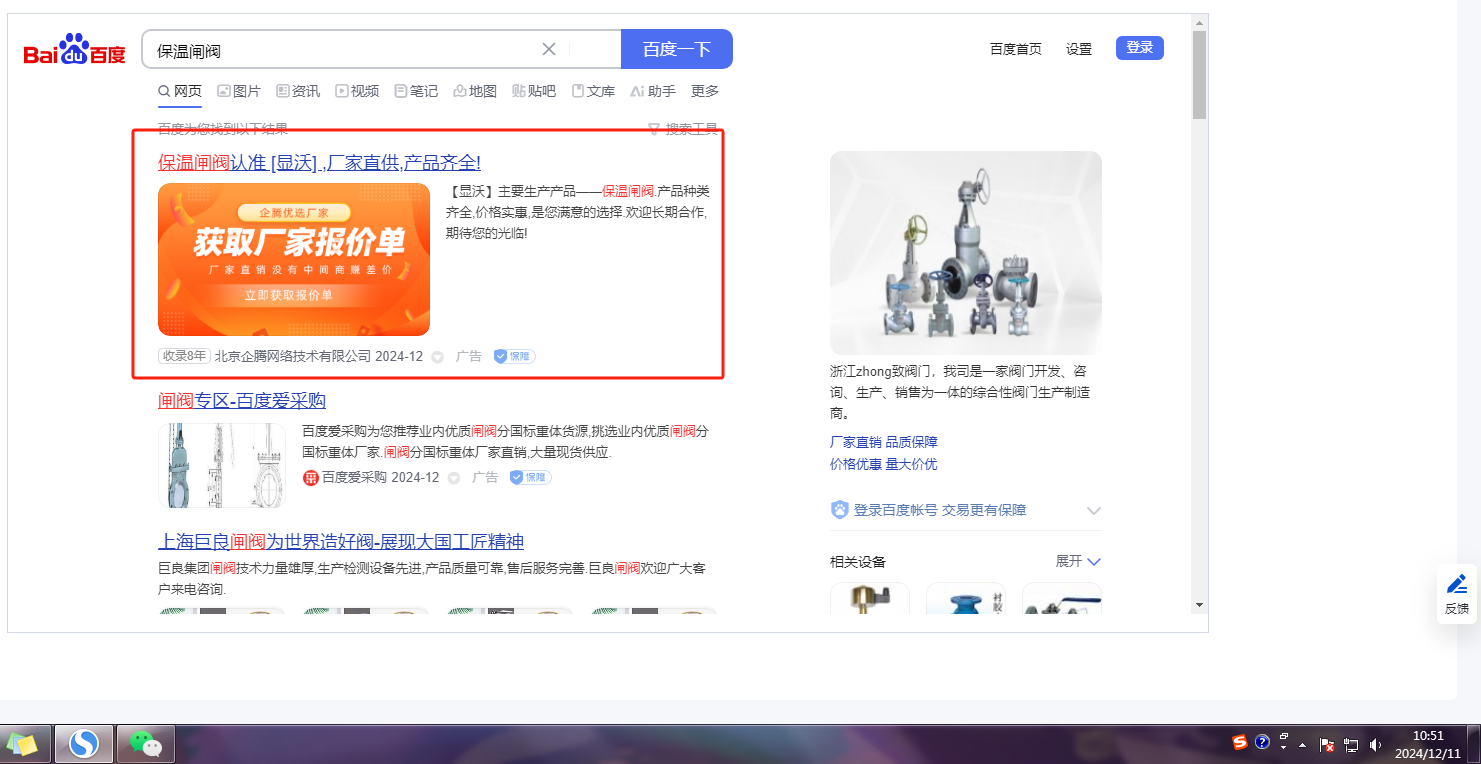Clear the search box with the X icon
This screenshot has width=1481, height=764.
[x=549, y=49]
